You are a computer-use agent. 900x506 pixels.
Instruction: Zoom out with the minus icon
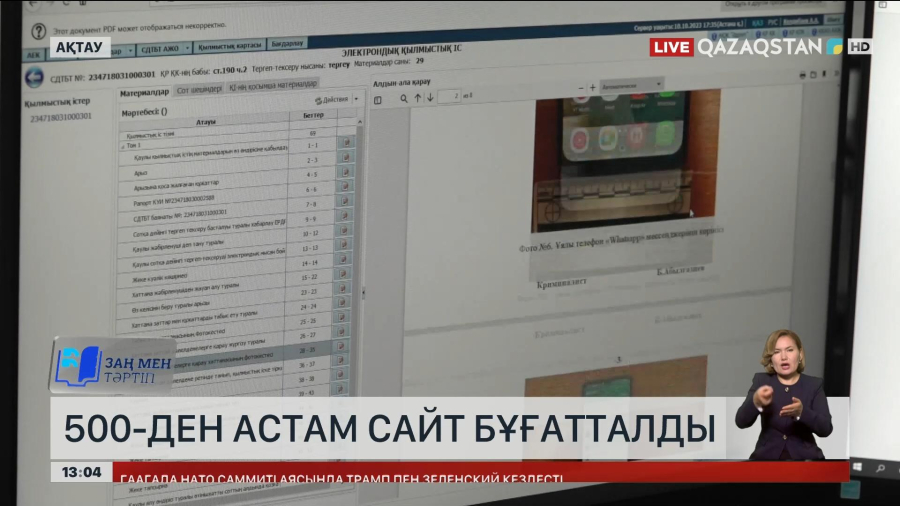581,88
